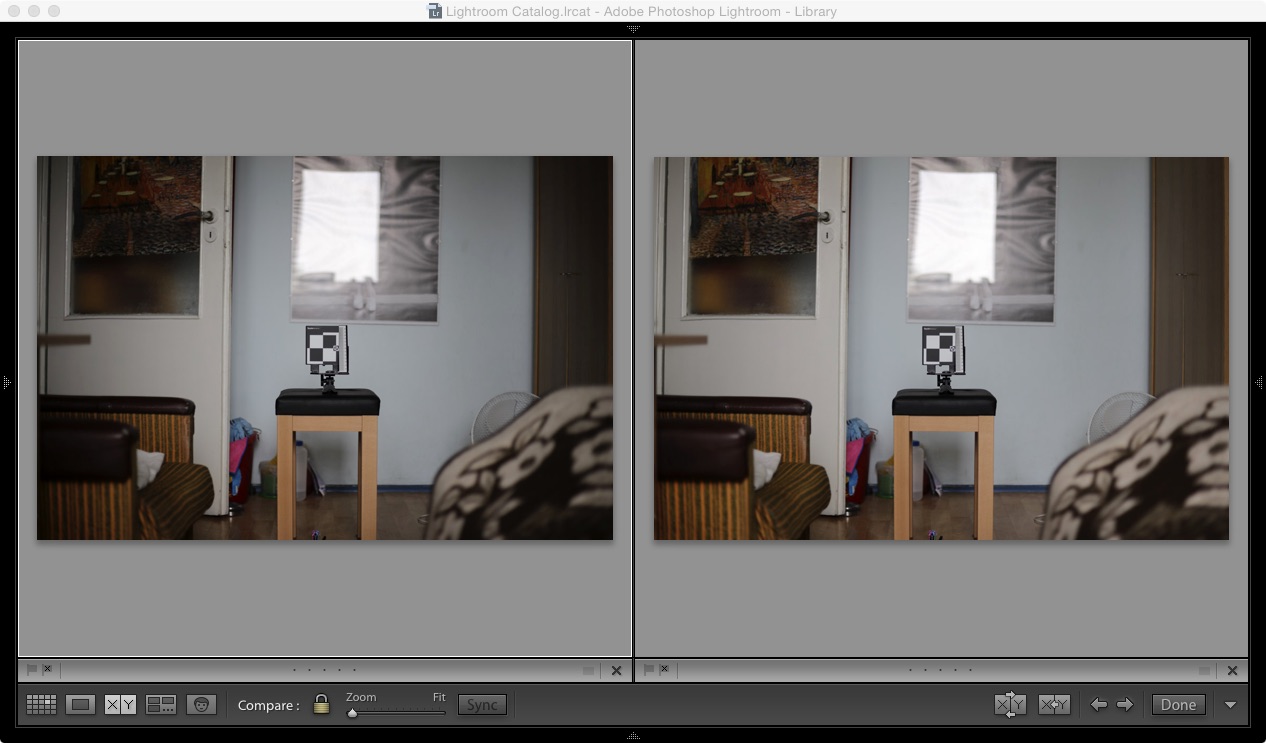The image size is (1266, 743).
Task: Select the next photo with right arrow
Action: pyautogui.click(x=1125, y=705)
